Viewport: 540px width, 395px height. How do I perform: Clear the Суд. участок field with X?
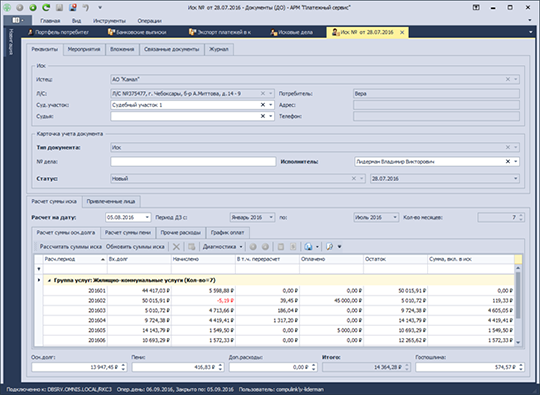(263, 105)
